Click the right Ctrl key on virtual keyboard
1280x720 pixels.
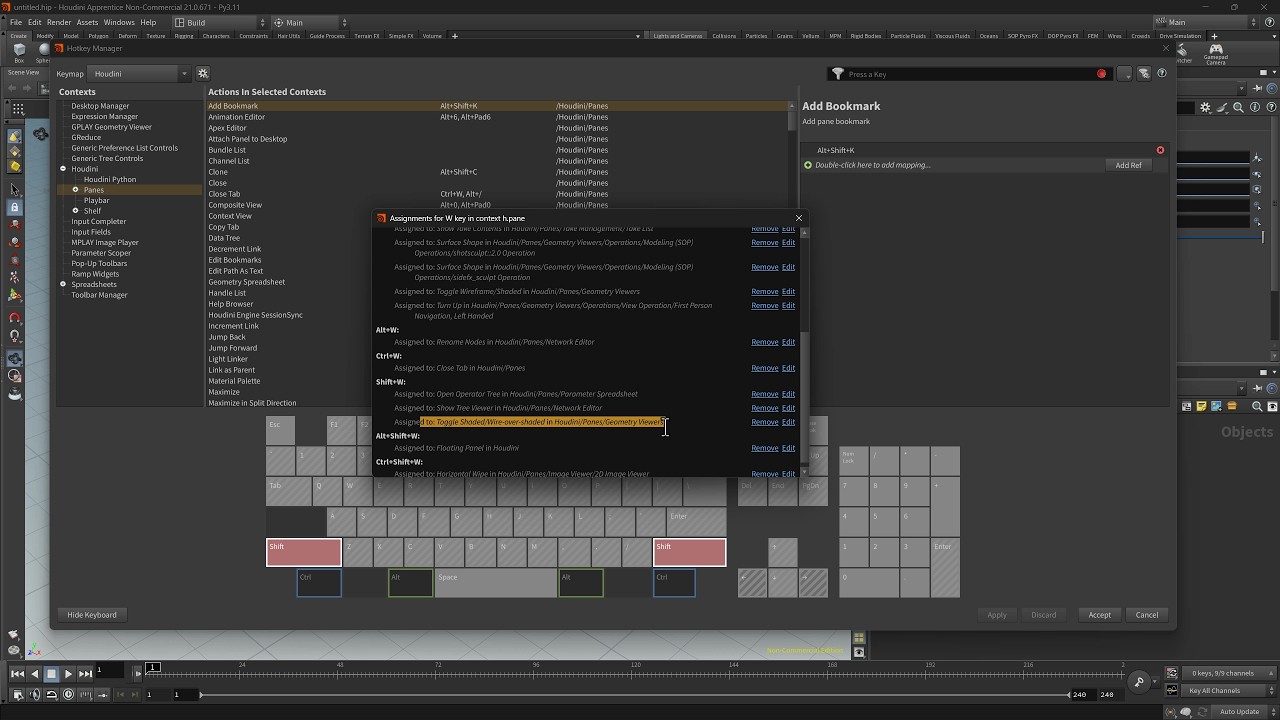(674, 583)
